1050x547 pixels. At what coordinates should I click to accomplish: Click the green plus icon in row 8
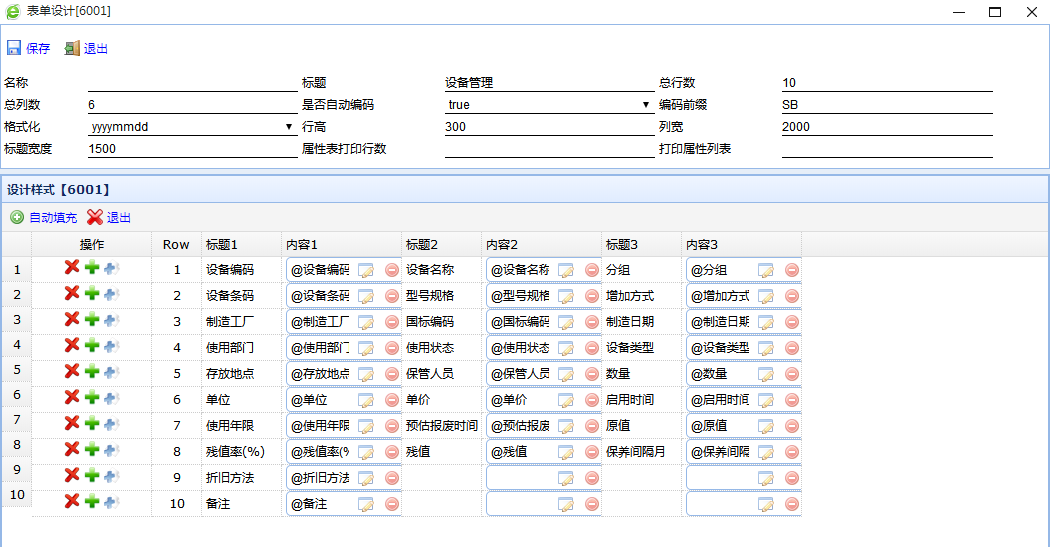coord(92,449)
